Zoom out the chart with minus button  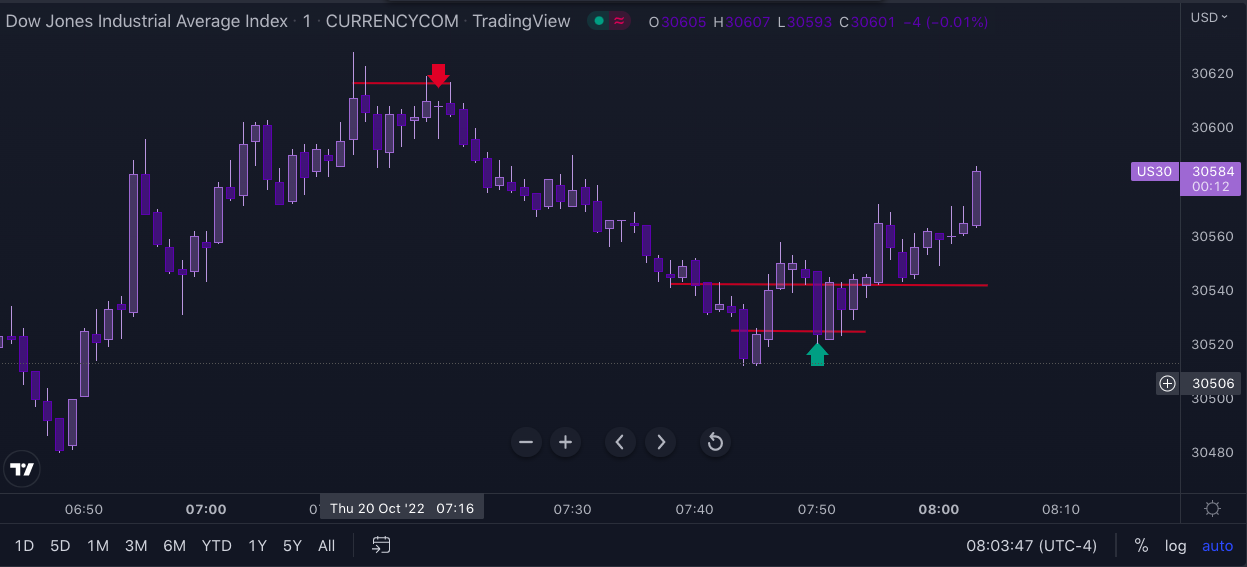click(x=526, y=442)
